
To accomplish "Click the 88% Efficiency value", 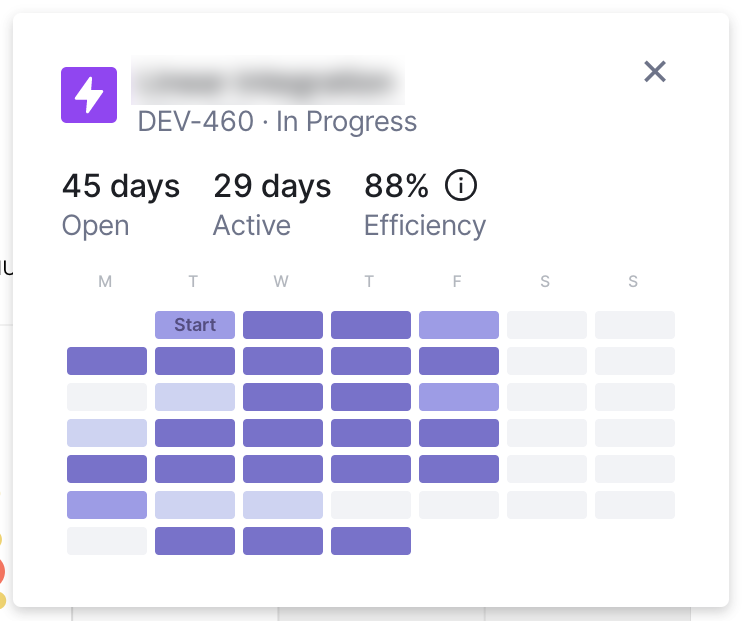I will pyautogui.click(x=396, y=186).
